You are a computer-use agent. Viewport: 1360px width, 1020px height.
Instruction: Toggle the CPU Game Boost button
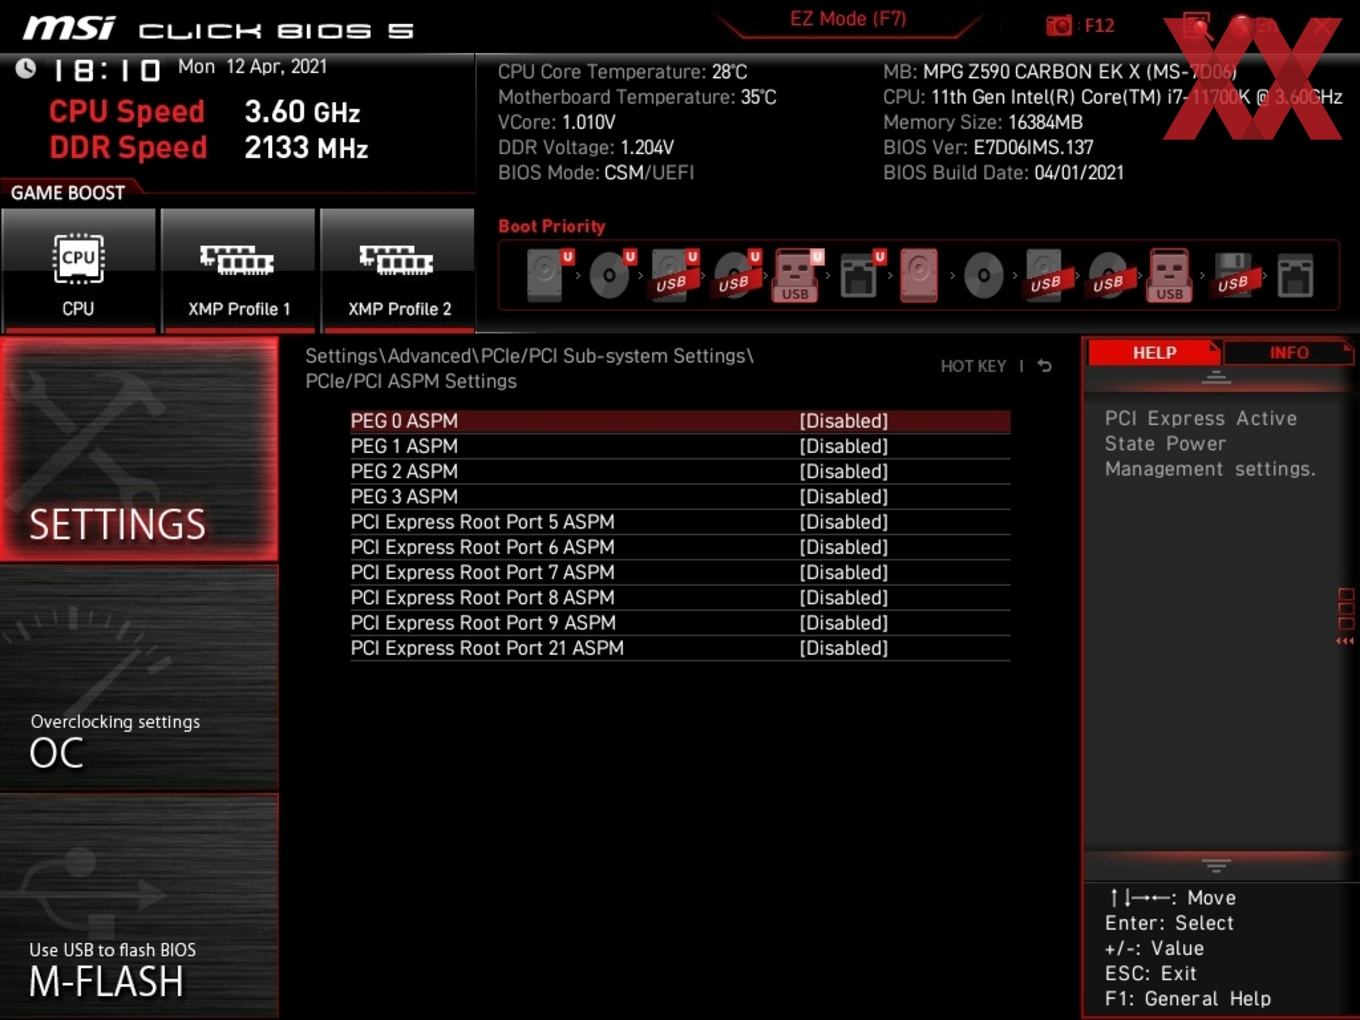tap(78, 269)
